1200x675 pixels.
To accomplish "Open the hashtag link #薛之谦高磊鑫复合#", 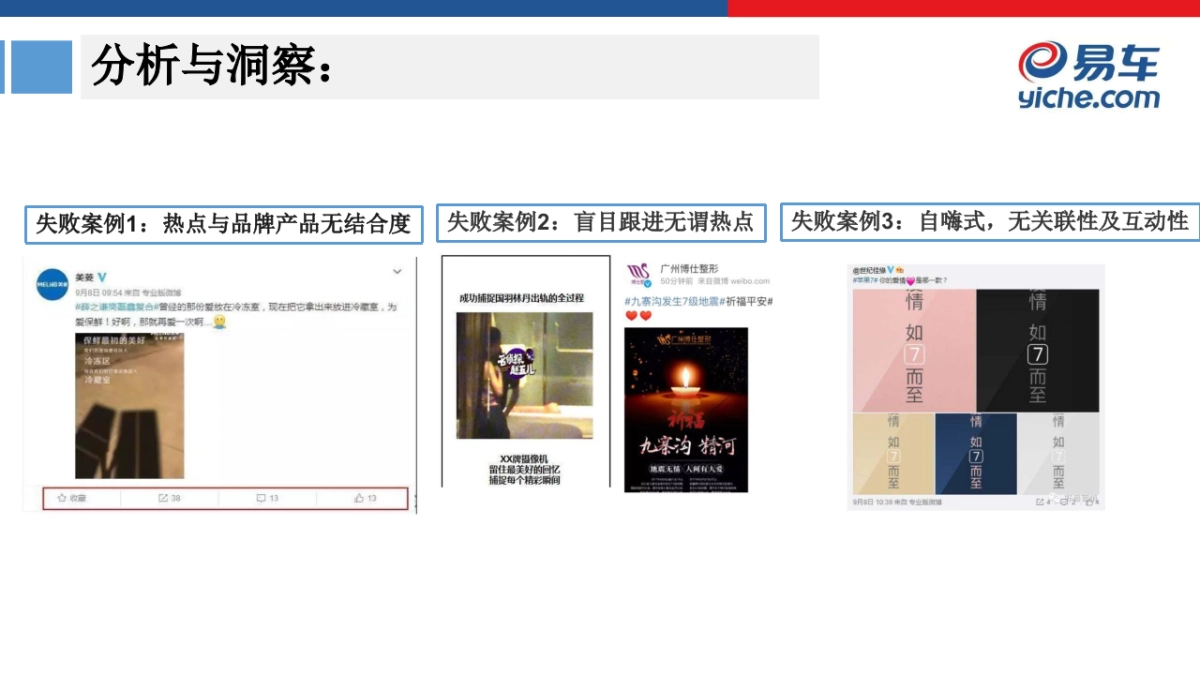I will 114,308.
